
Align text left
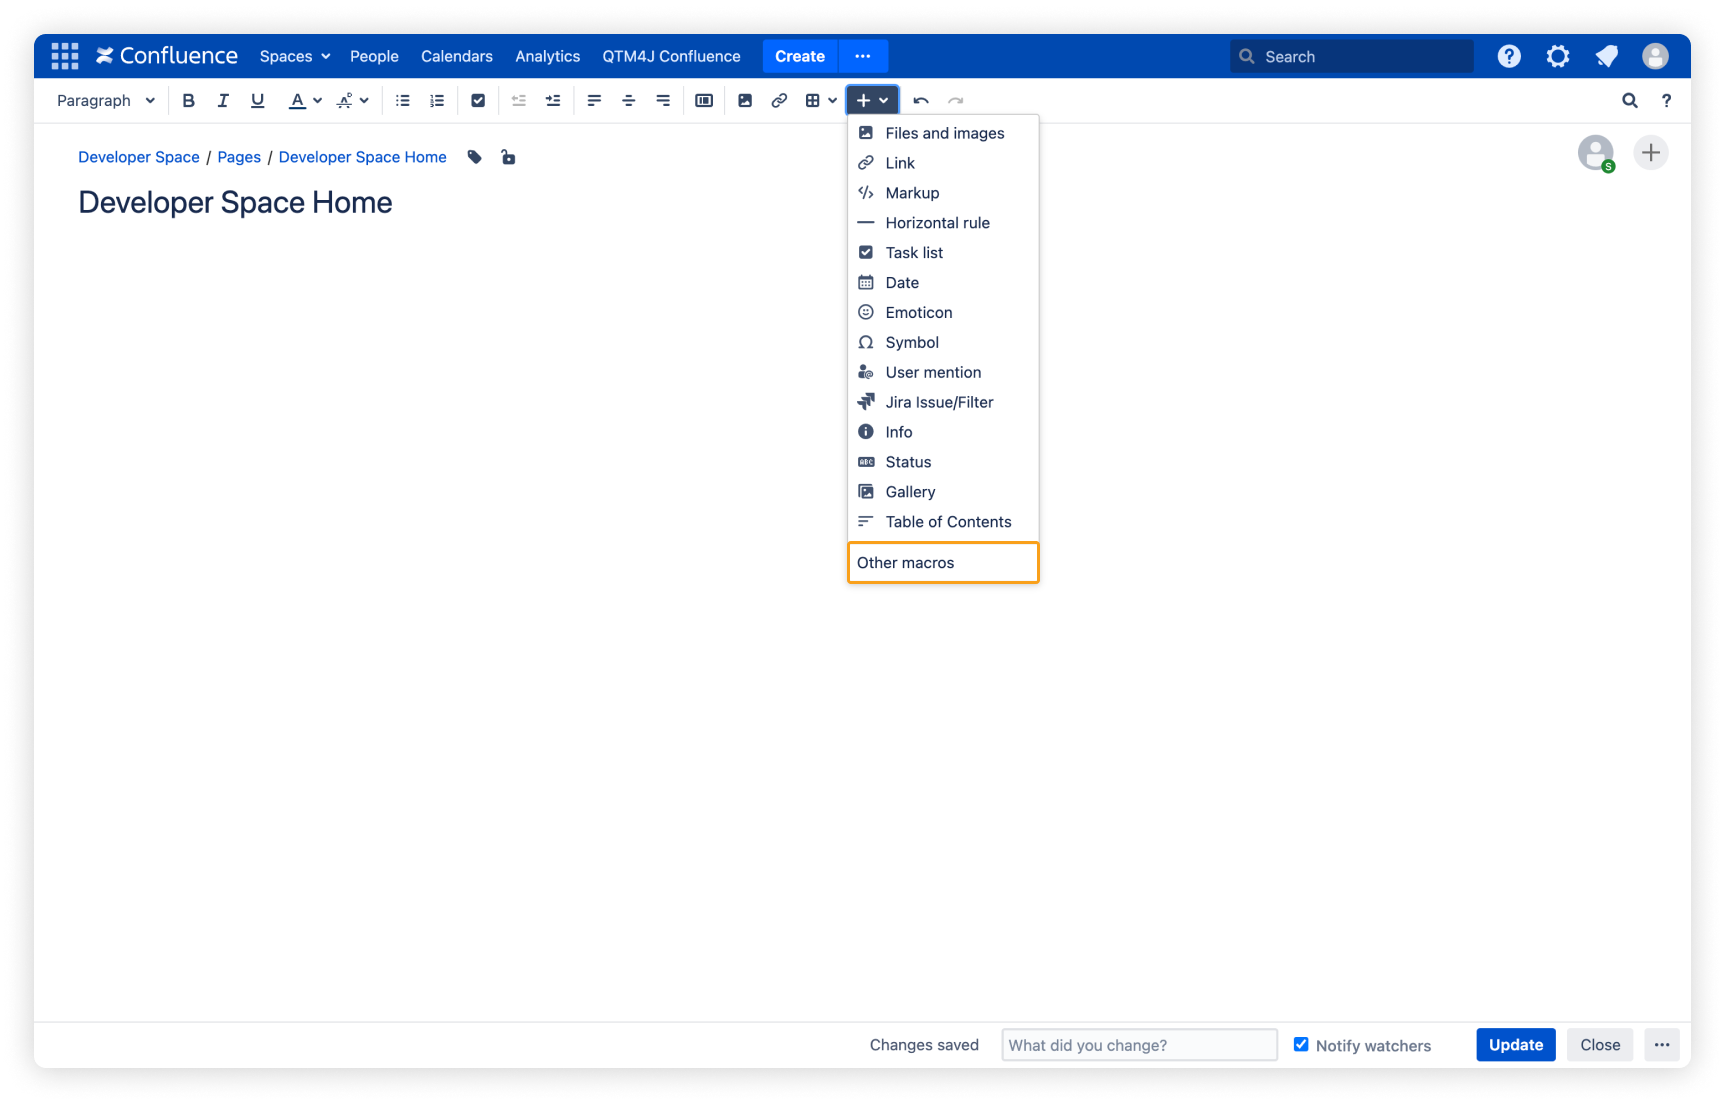tap(594, 100)
